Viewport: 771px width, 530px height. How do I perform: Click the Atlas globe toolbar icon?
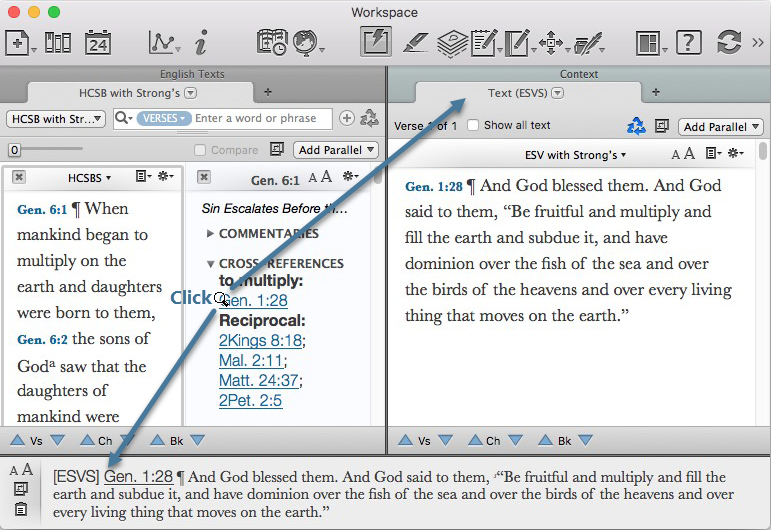[305, 43]
